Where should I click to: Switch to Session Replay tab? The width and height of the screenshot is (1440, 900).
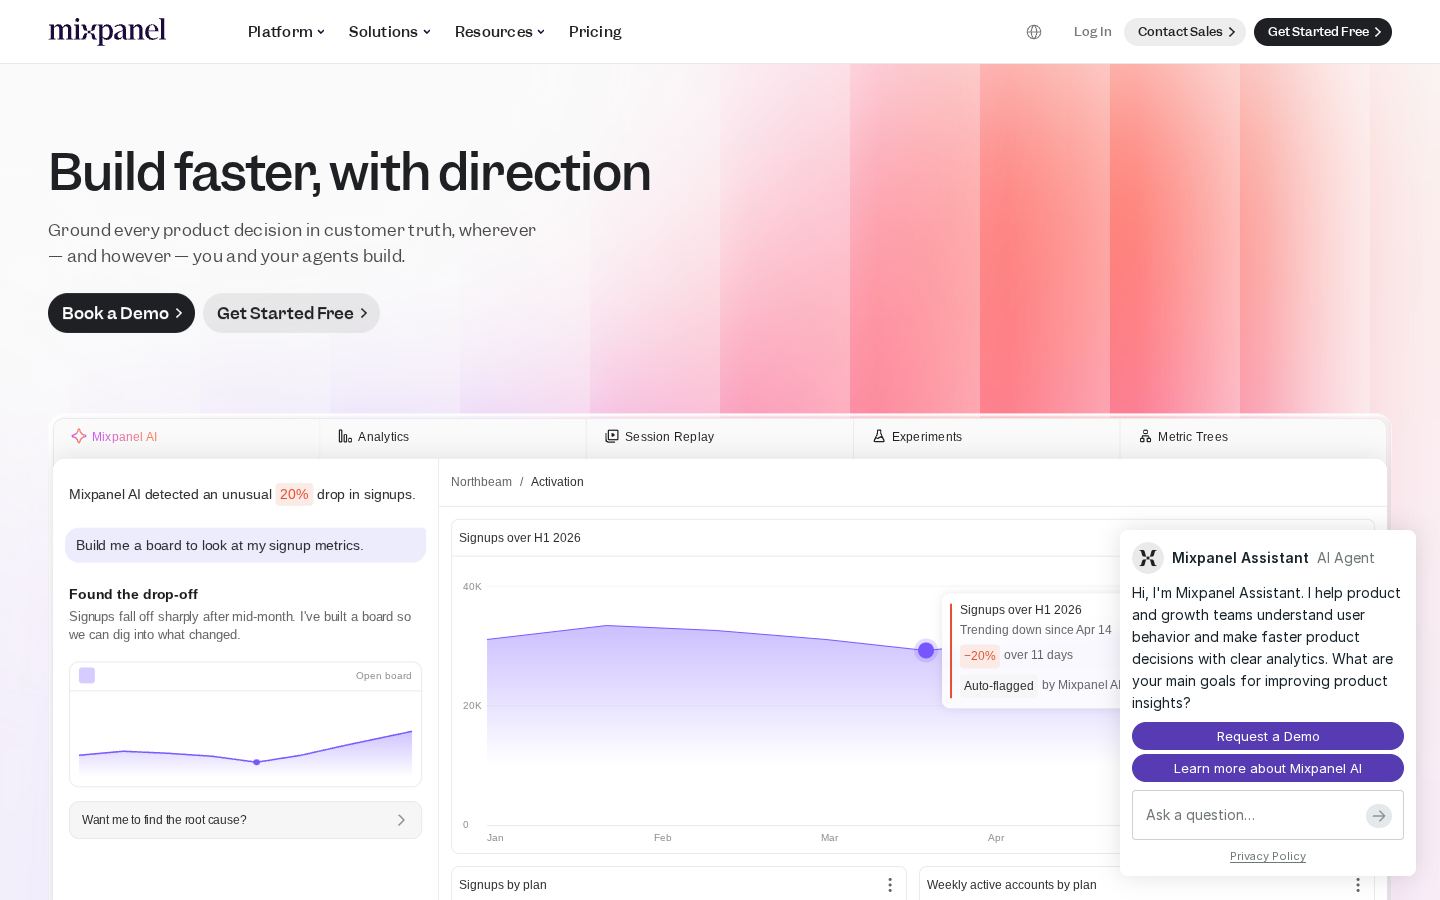coord(720,437)
